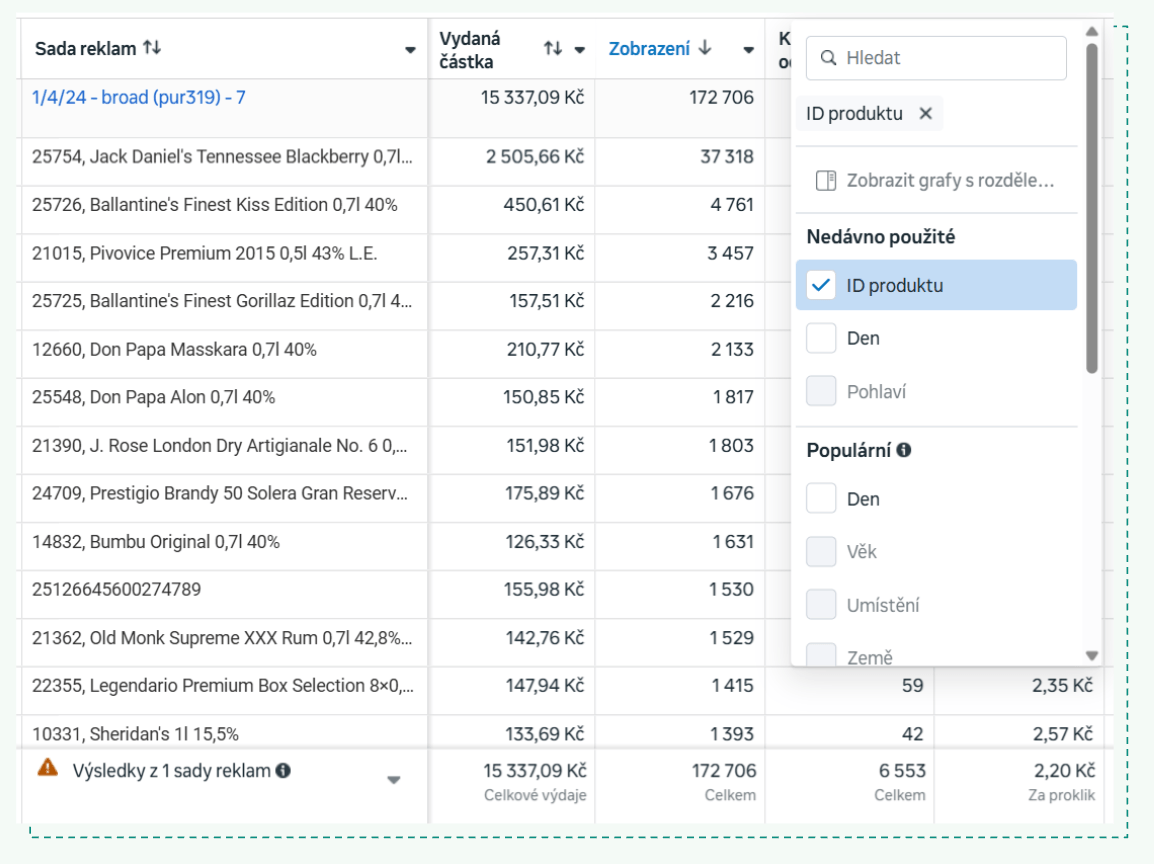Viewport: 1154px width, 864px height.
Task: Open the Sada reklam column dropdown
Action: pyautogui.click(x=410, y=50)
